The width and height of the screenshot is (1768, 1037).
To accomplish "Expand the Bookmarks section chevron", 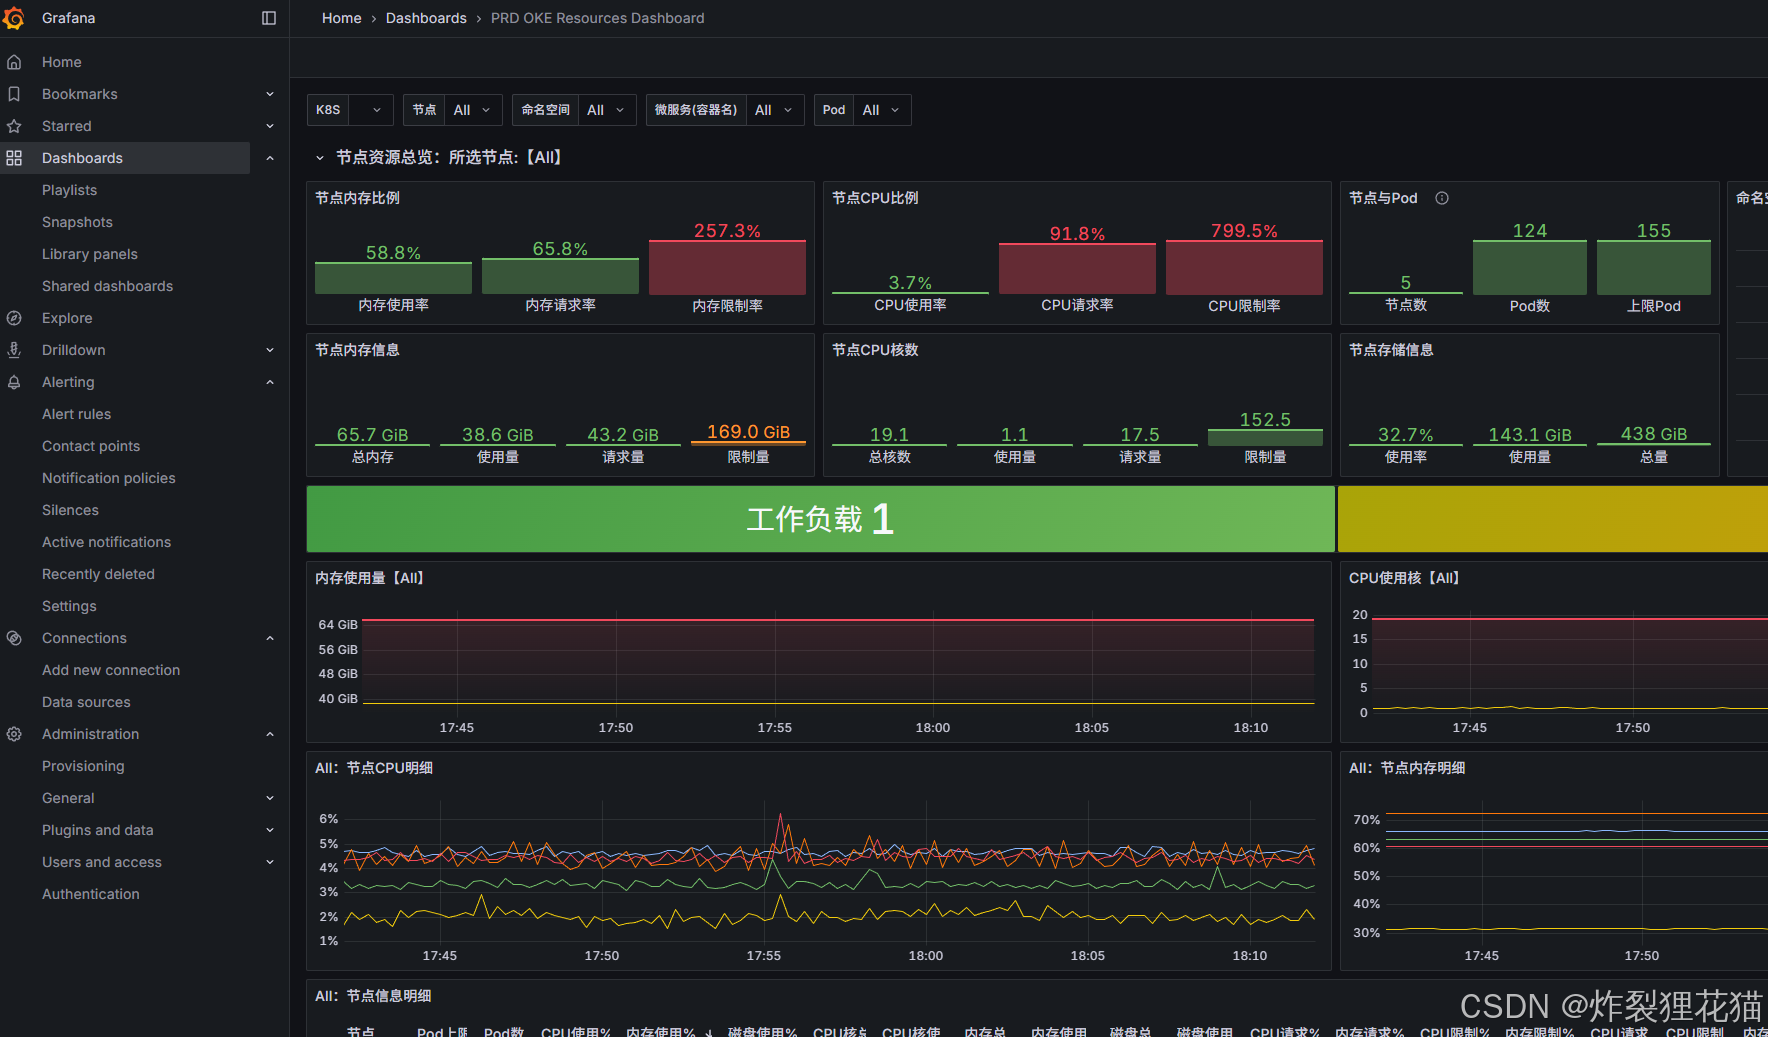I will [x=270, y=94].
